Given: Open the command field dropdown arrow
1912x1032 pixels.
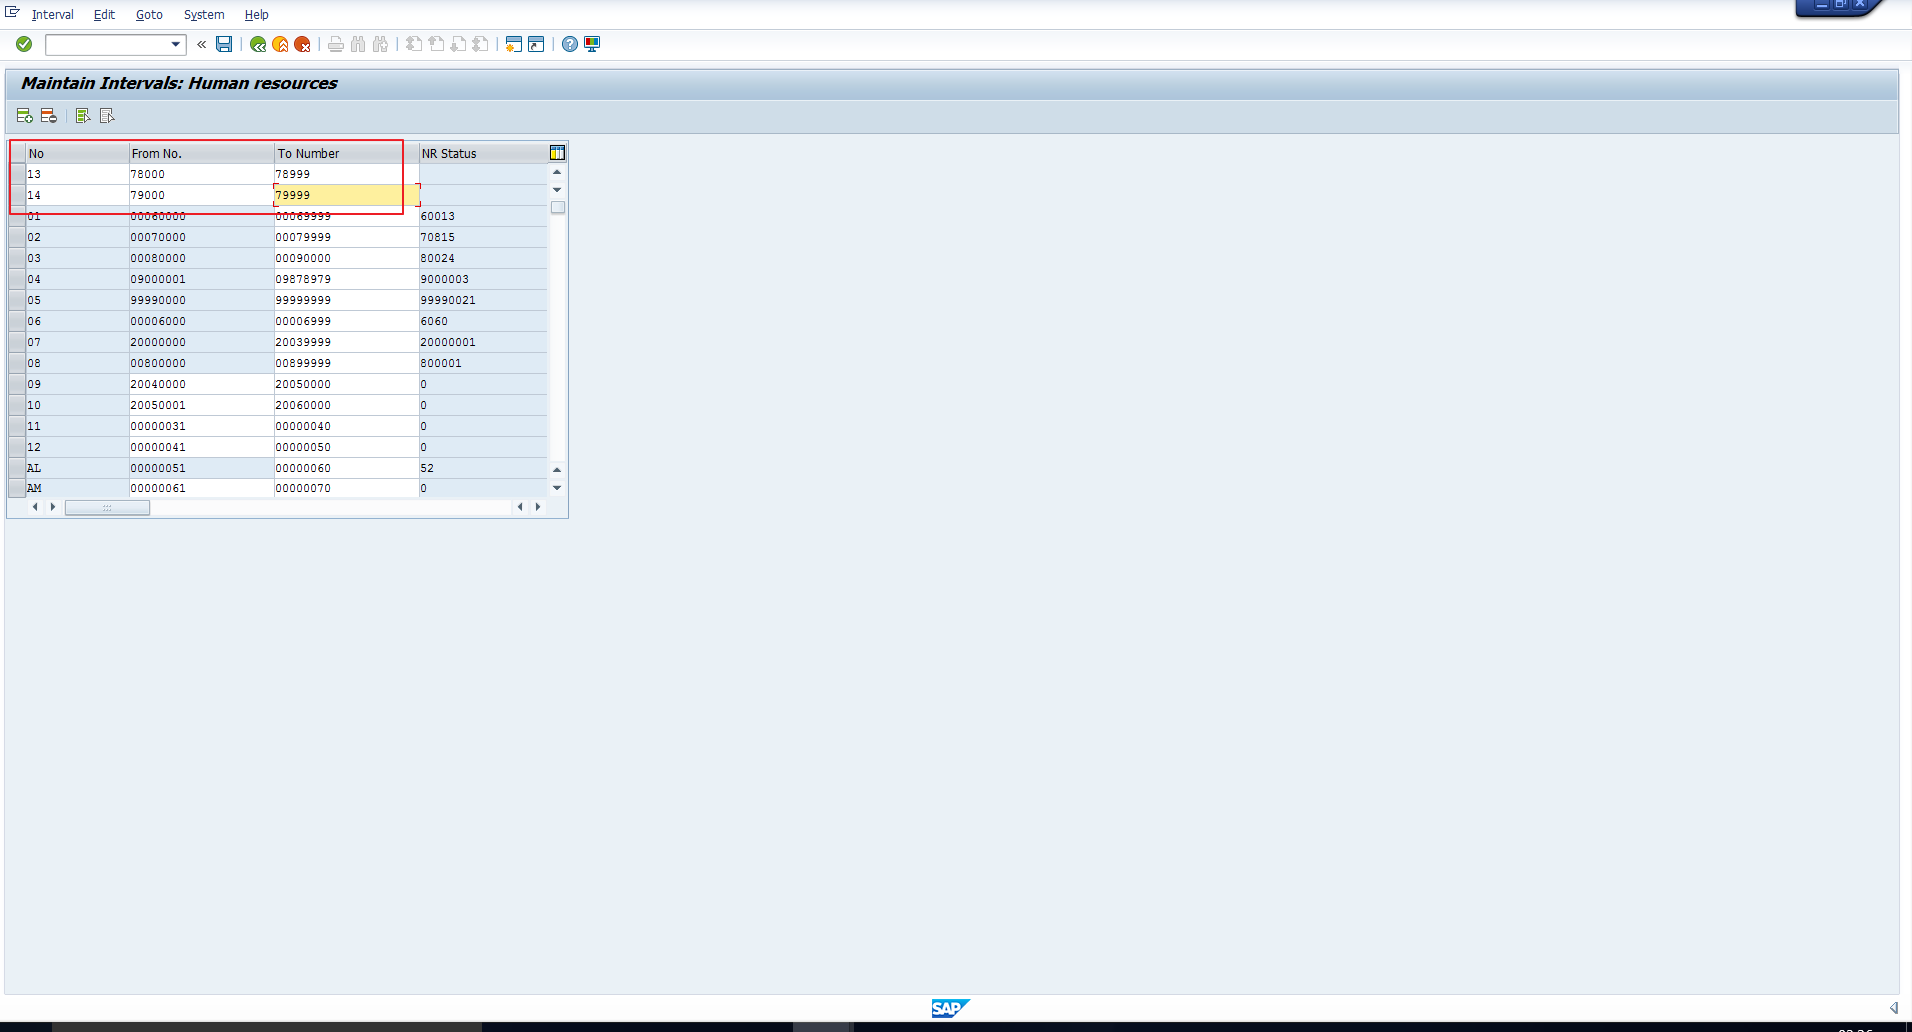Looking at the screenshot, I should [x=176, y=44].
